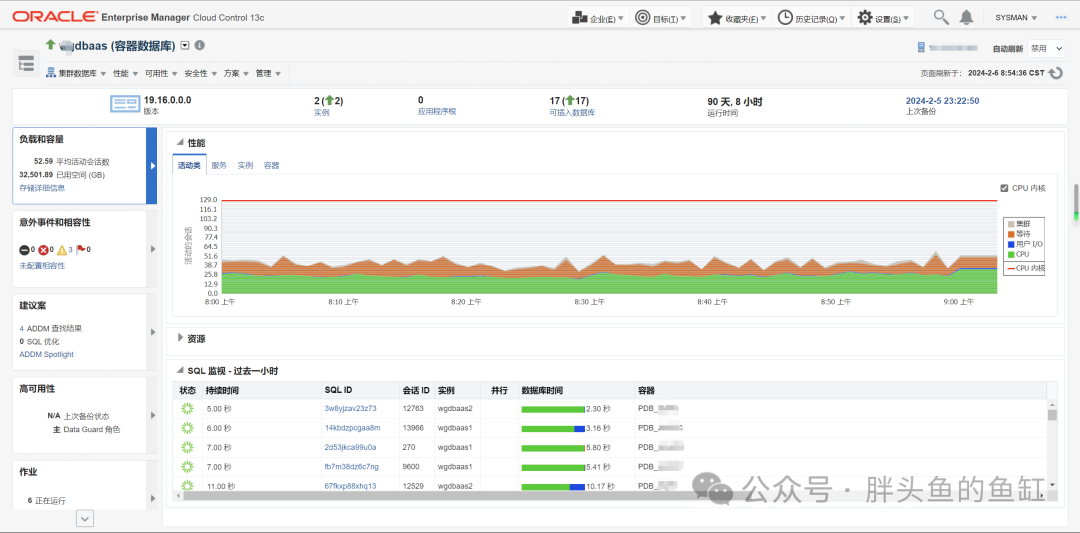Switch to the 服务 tab
Screen dimensions: 1080x533
tap(219, 165)
